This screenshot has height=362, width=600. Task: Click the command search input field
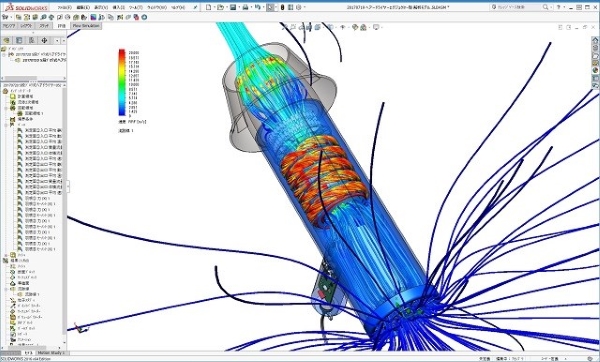click(x=517, y=7)
